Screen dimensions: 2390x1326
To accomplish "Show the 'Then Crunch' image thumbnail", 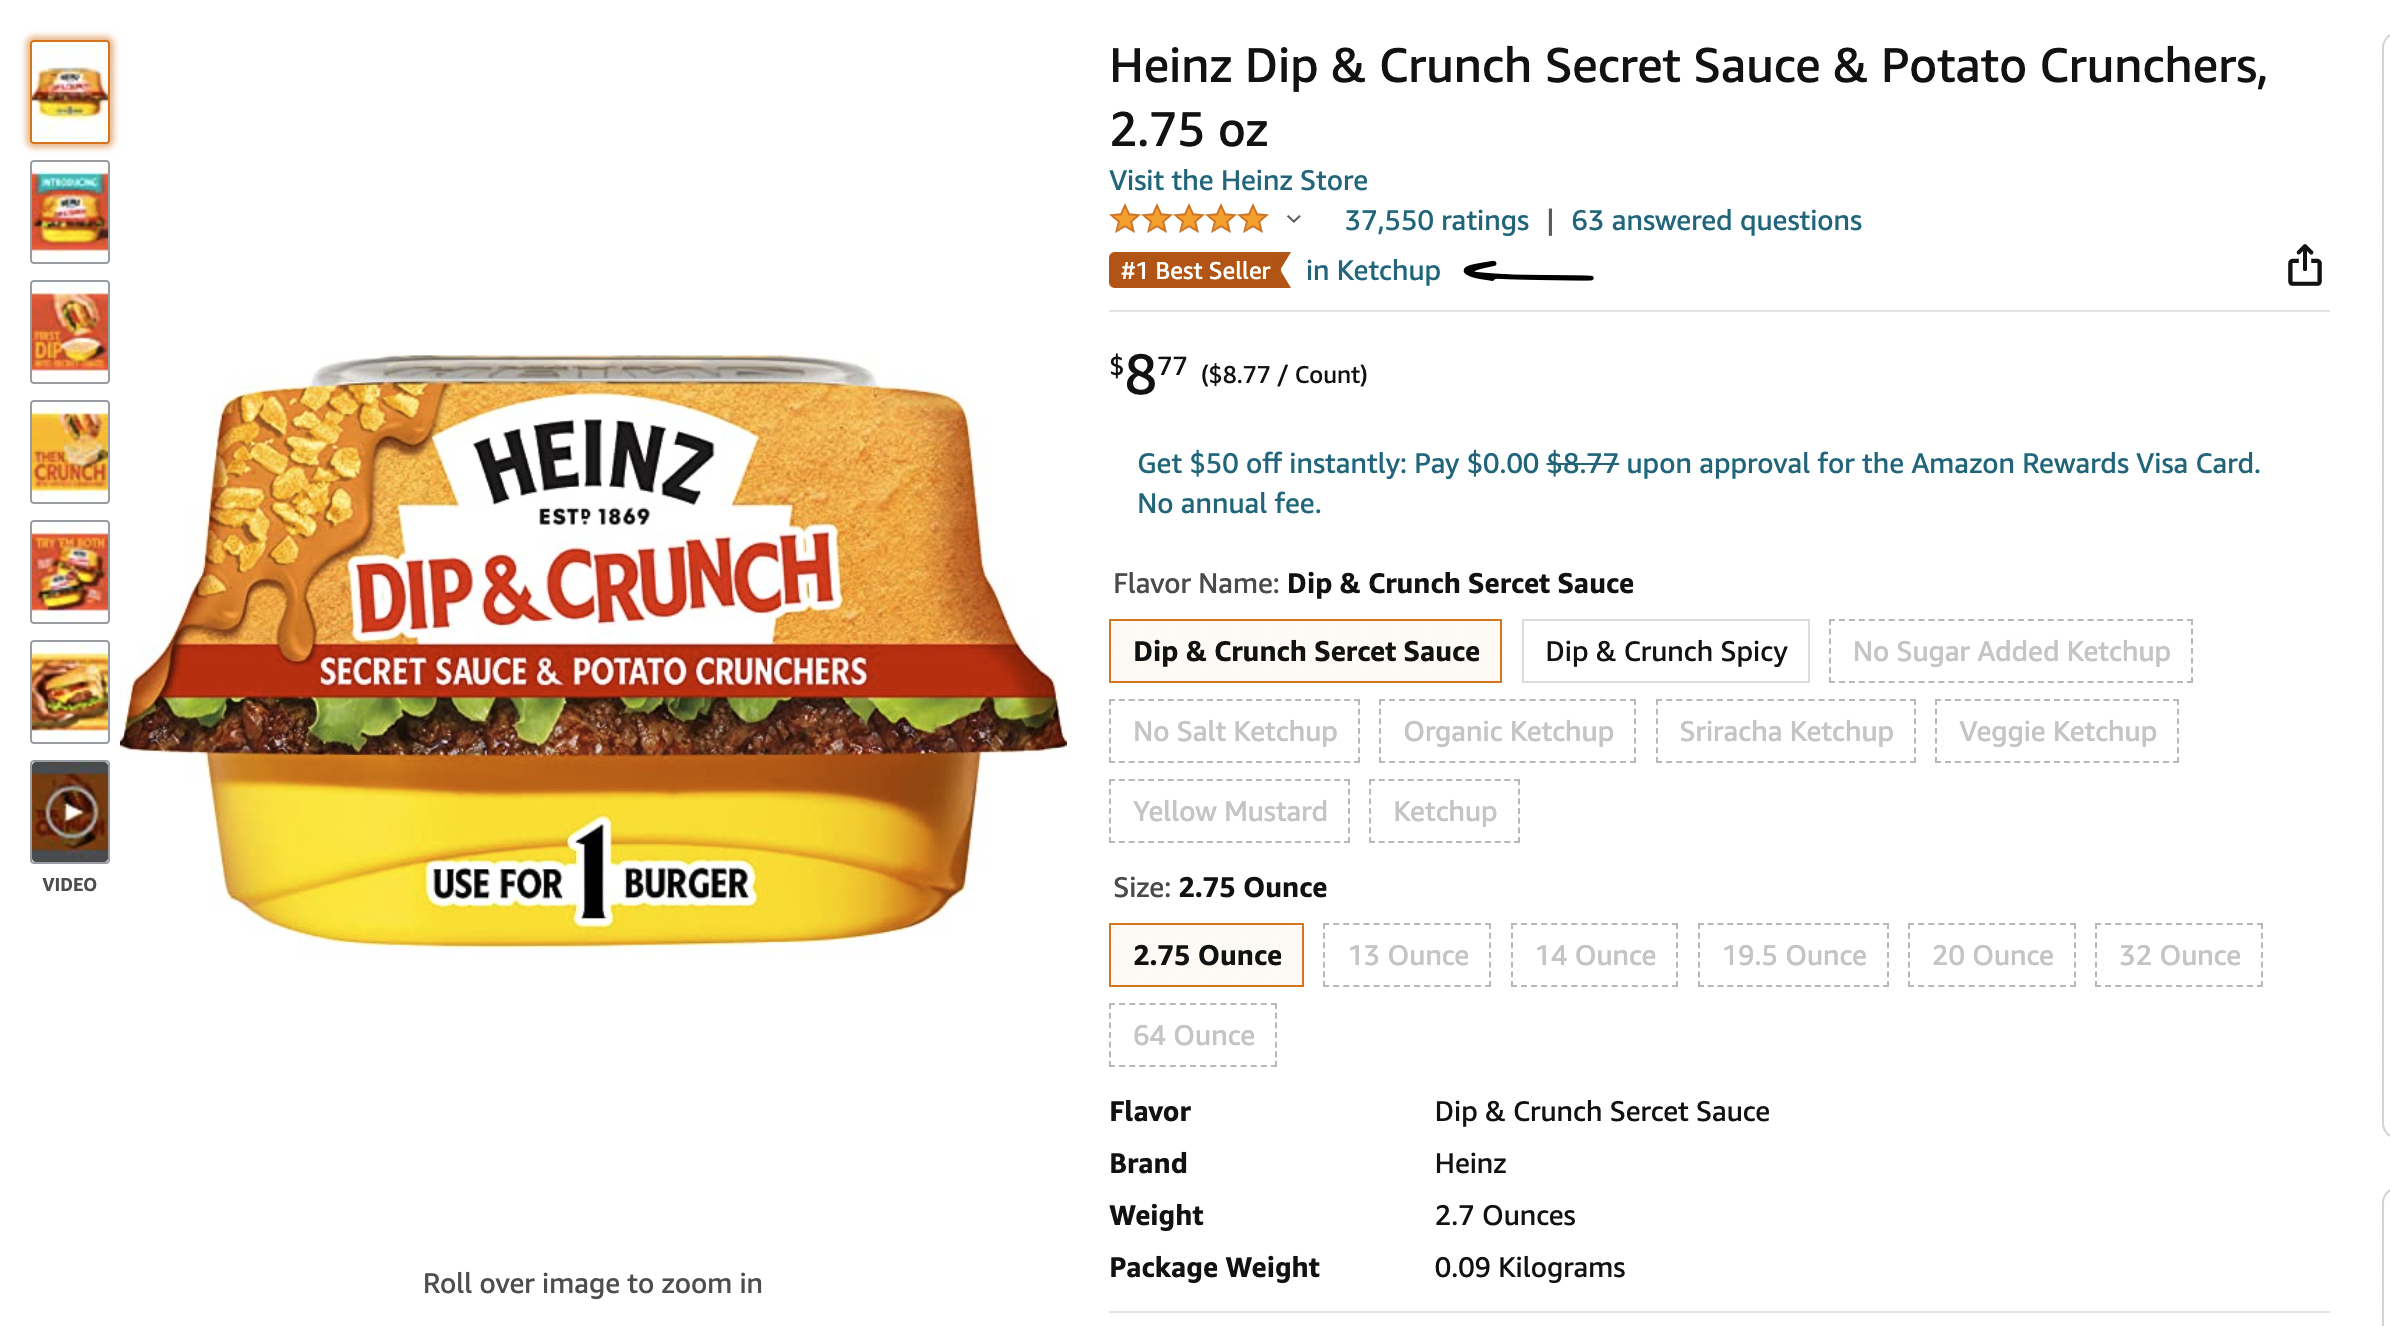I will pos(70,452).
